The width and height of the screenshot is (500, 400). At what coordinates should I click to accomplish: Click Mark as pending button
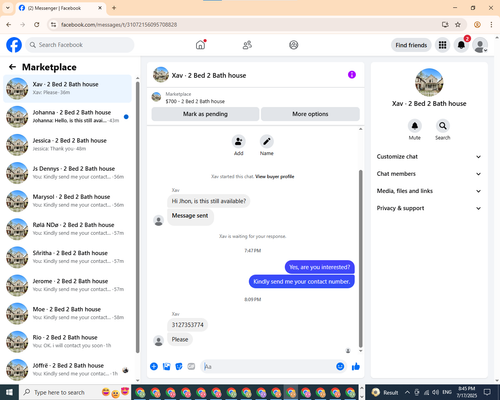(x=205, y=114)
